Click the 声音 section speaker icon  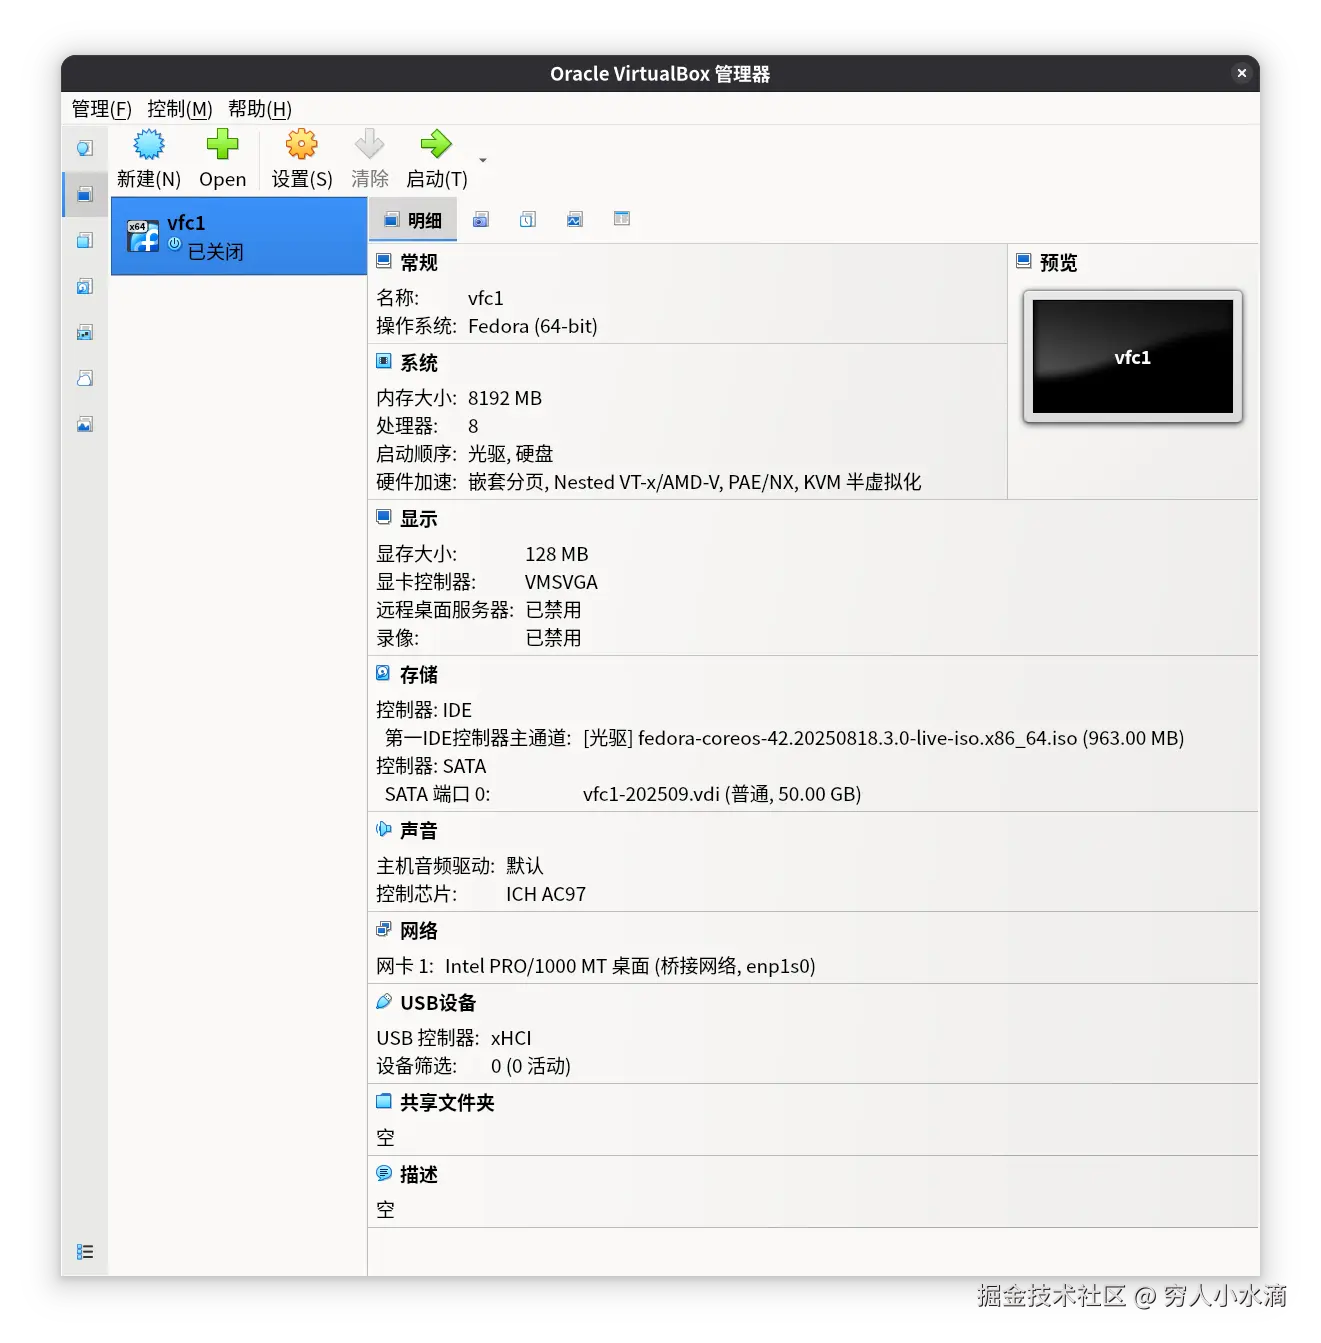tap(384, 829)
